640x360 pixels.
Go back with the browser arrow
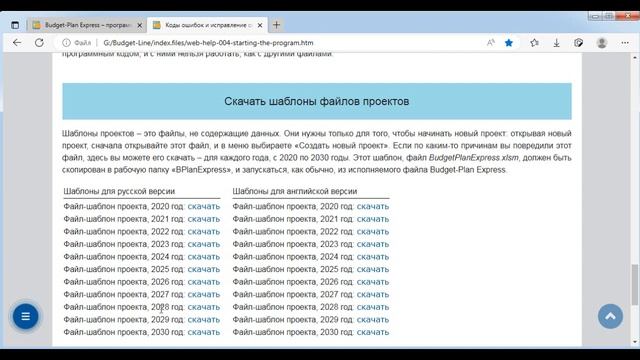[x=17, y=42]
